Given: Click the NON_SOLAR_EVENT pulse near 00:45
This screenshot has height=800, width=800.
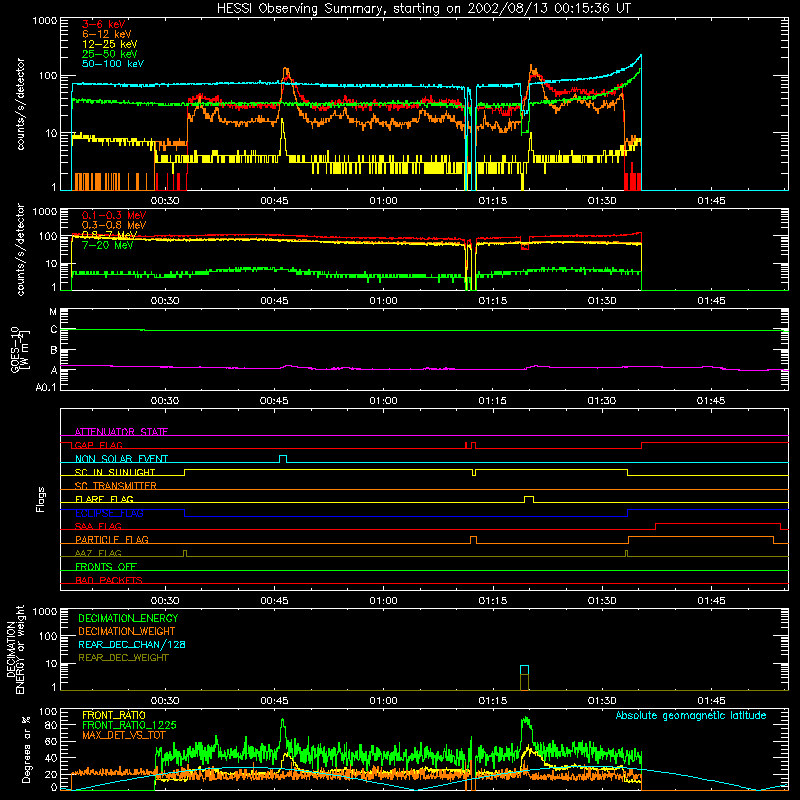Looking at the screenshot, I should point(283,459).
